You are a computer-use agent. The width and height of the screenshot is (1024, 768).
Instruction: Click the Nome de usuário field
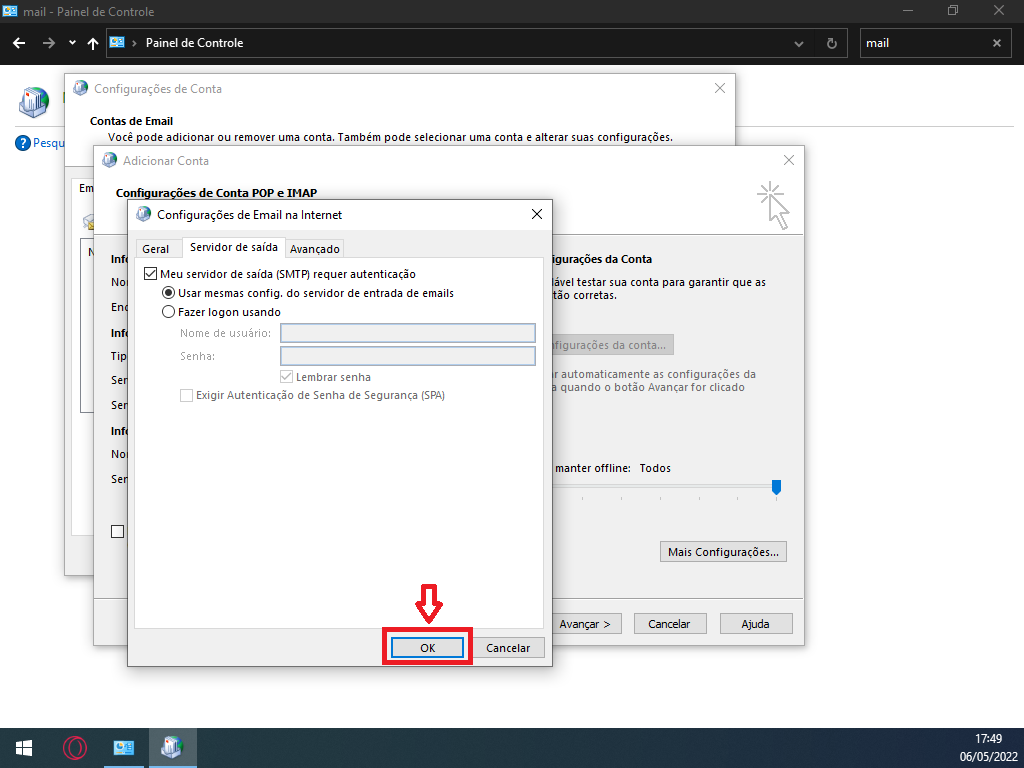pos(408,333)
